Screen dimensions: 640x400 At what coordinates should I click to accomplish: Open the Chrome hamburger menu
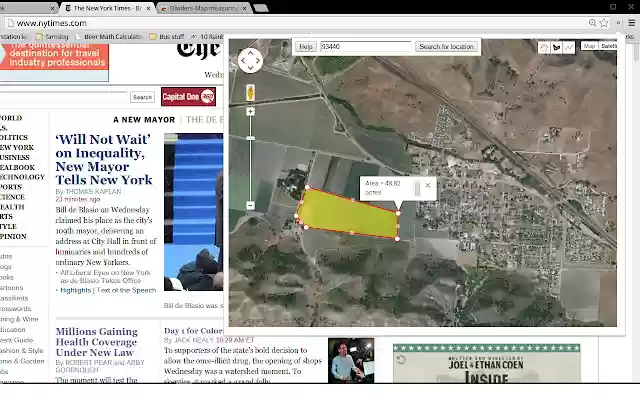point(631,23)
